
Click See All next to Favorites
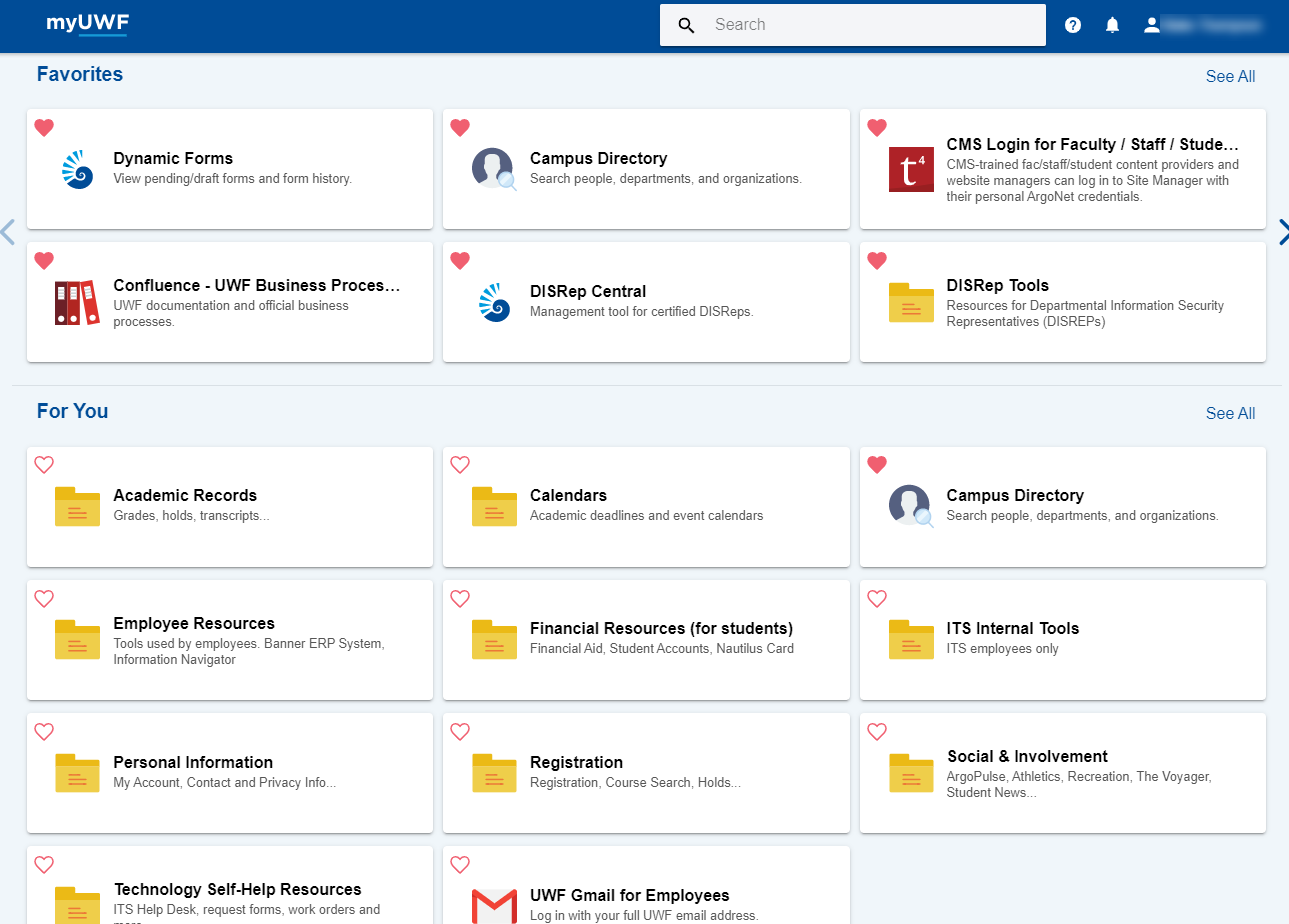click(1230, 76)
